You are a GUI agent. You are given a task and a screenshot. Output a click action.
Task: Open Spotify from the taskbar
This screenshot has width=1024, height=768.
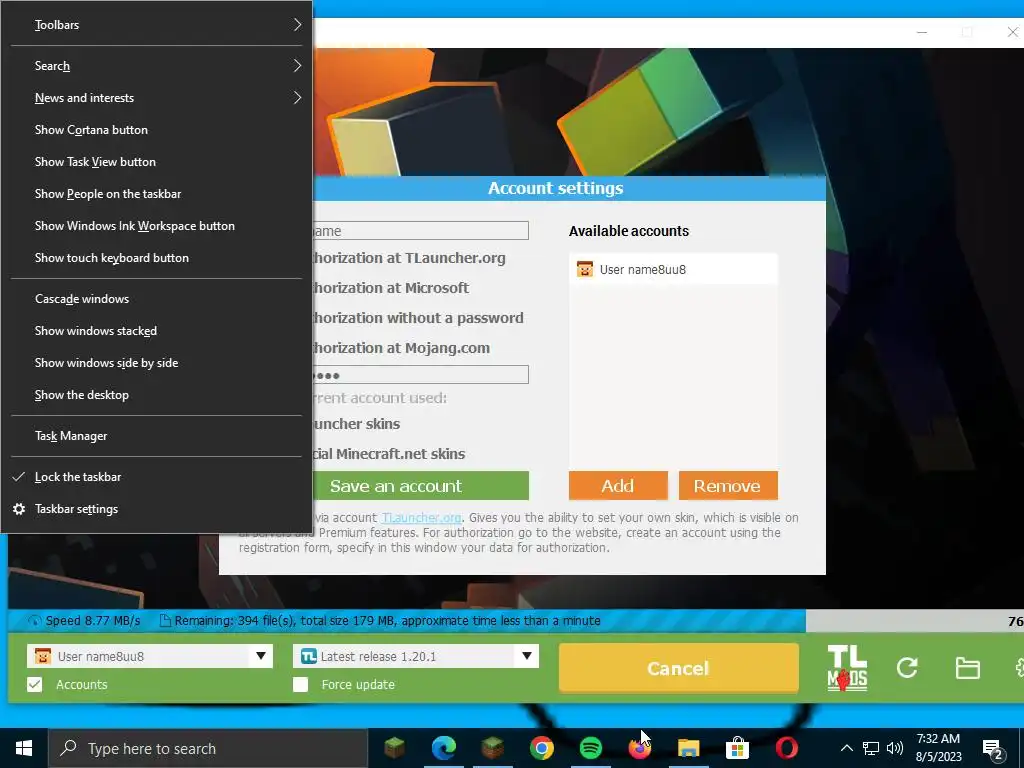coord(590,748)
